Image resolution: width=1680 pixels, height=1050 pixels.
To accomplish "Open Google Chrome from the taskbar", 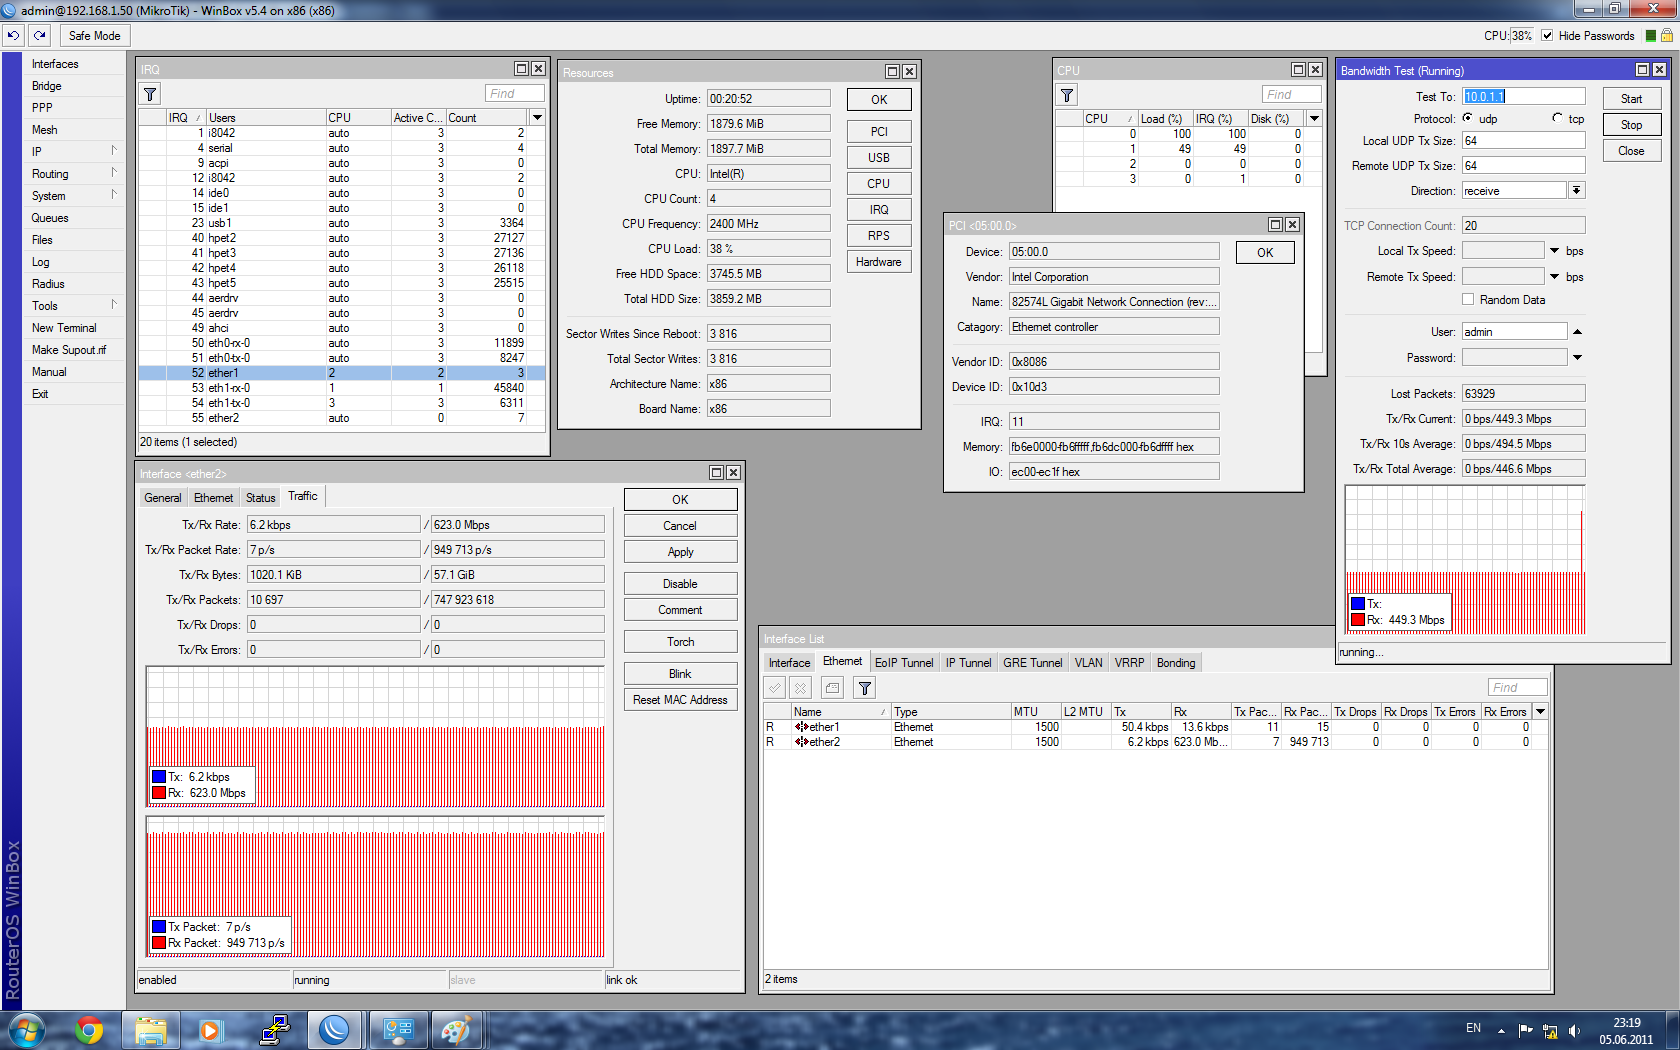I will point(89,1030).
